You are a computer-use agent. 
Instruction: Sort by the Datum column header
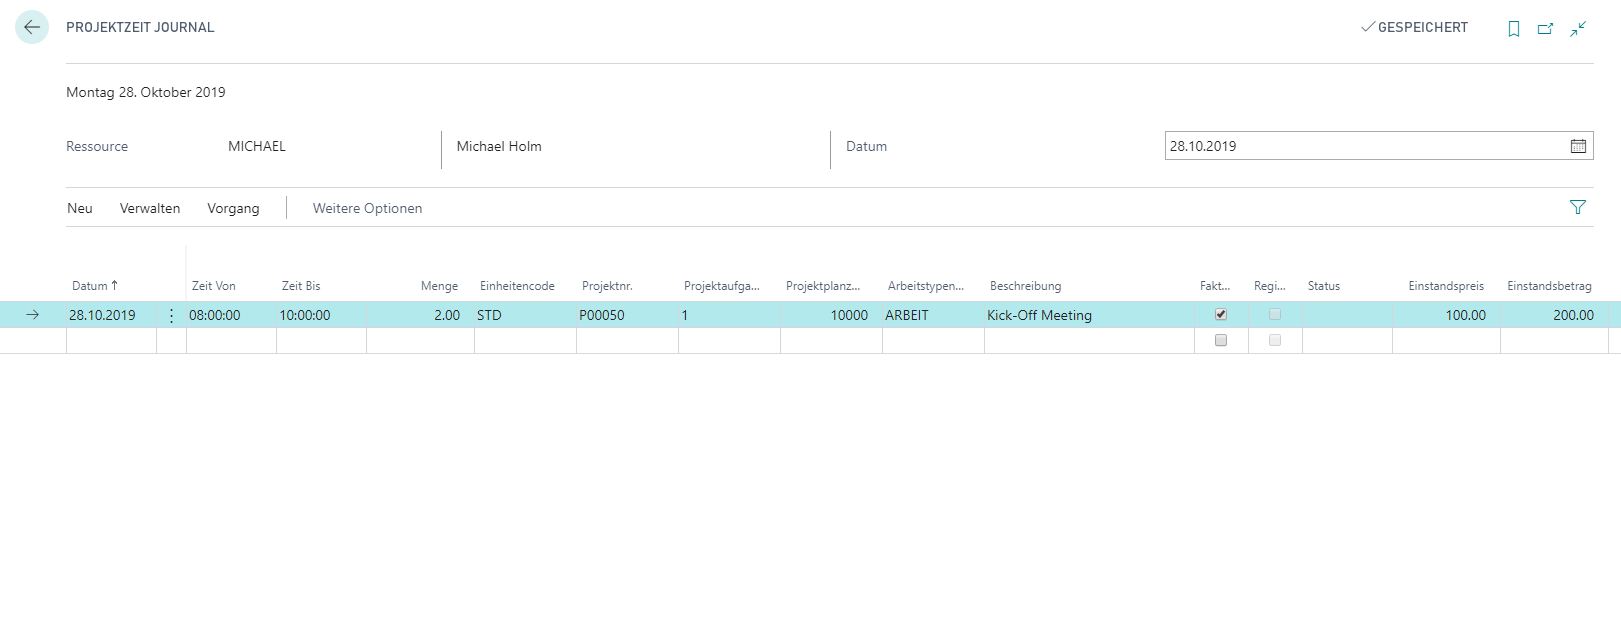[x=95, y=286]
